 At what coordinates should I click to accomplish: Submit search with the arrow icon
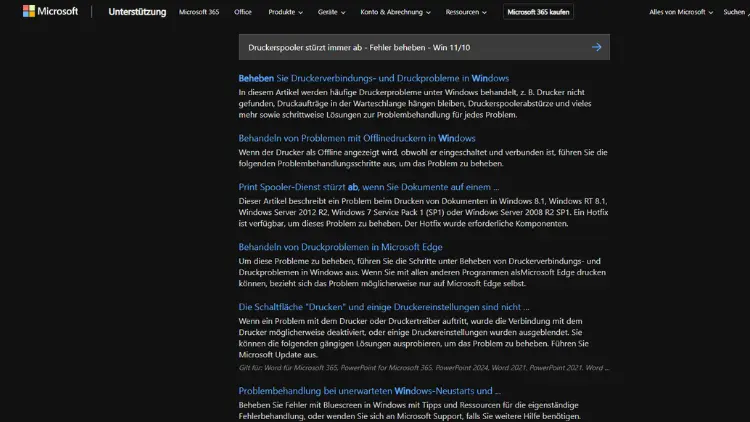(596, 47)
